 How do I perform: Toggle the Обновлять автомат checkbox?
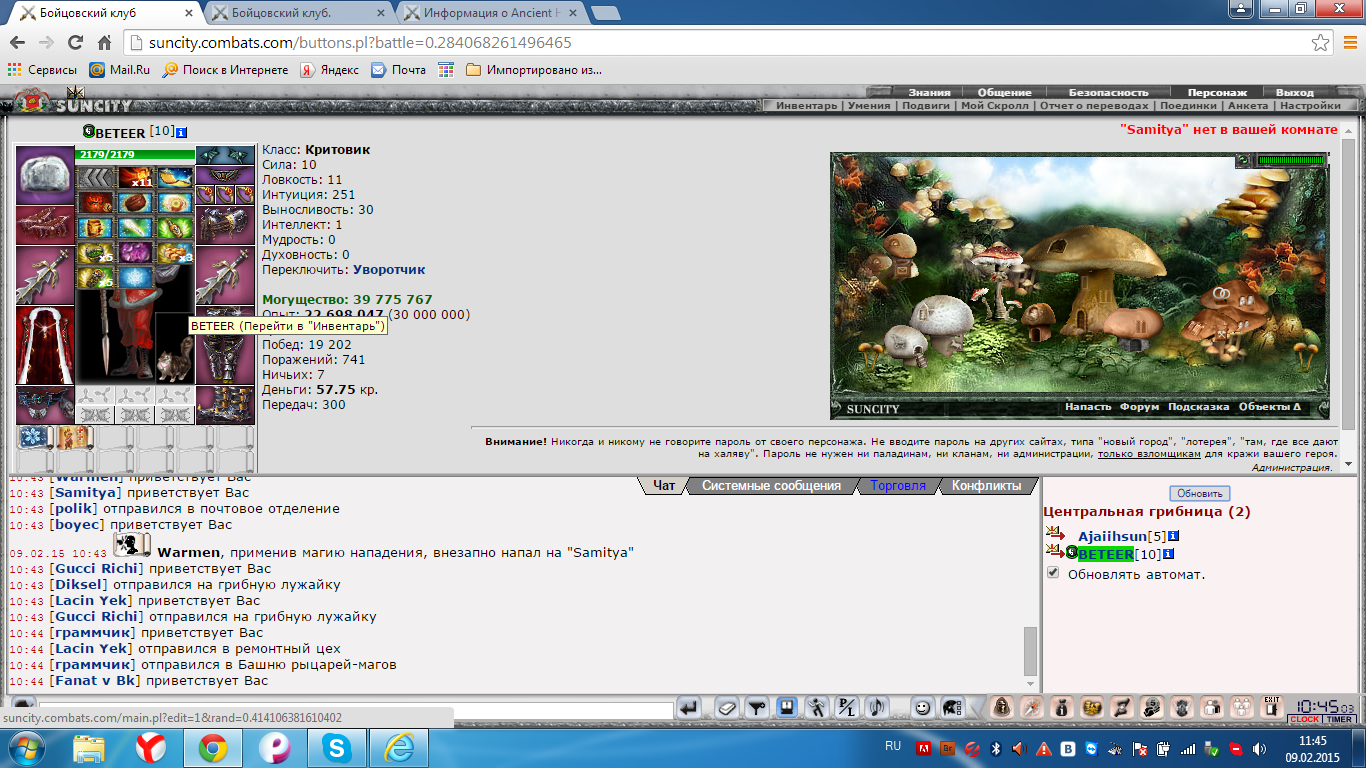tap(1053, 573)
